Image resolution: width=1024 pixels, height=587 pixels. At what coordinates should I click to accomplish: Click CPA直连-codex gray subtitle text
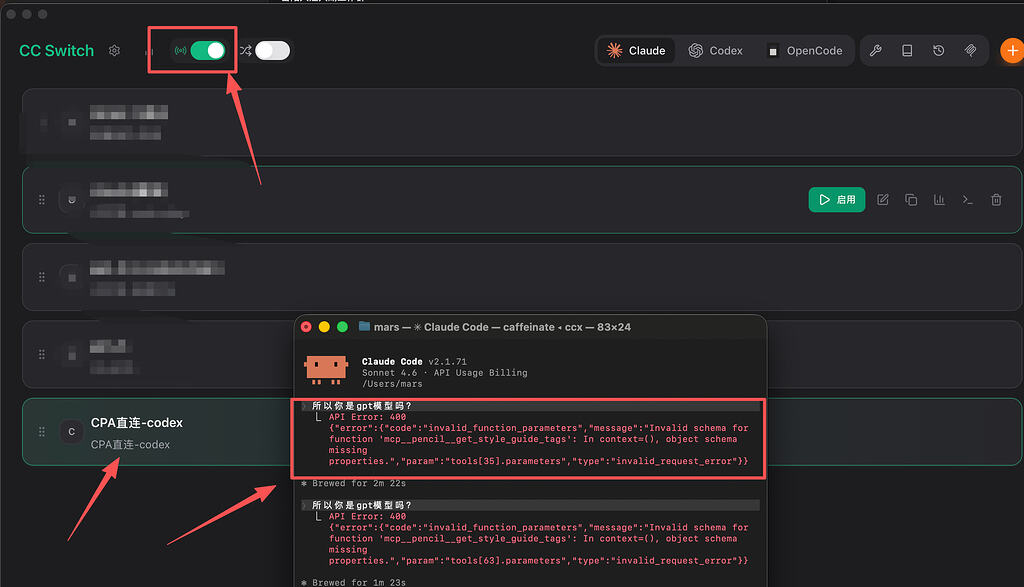click(130, 445)
